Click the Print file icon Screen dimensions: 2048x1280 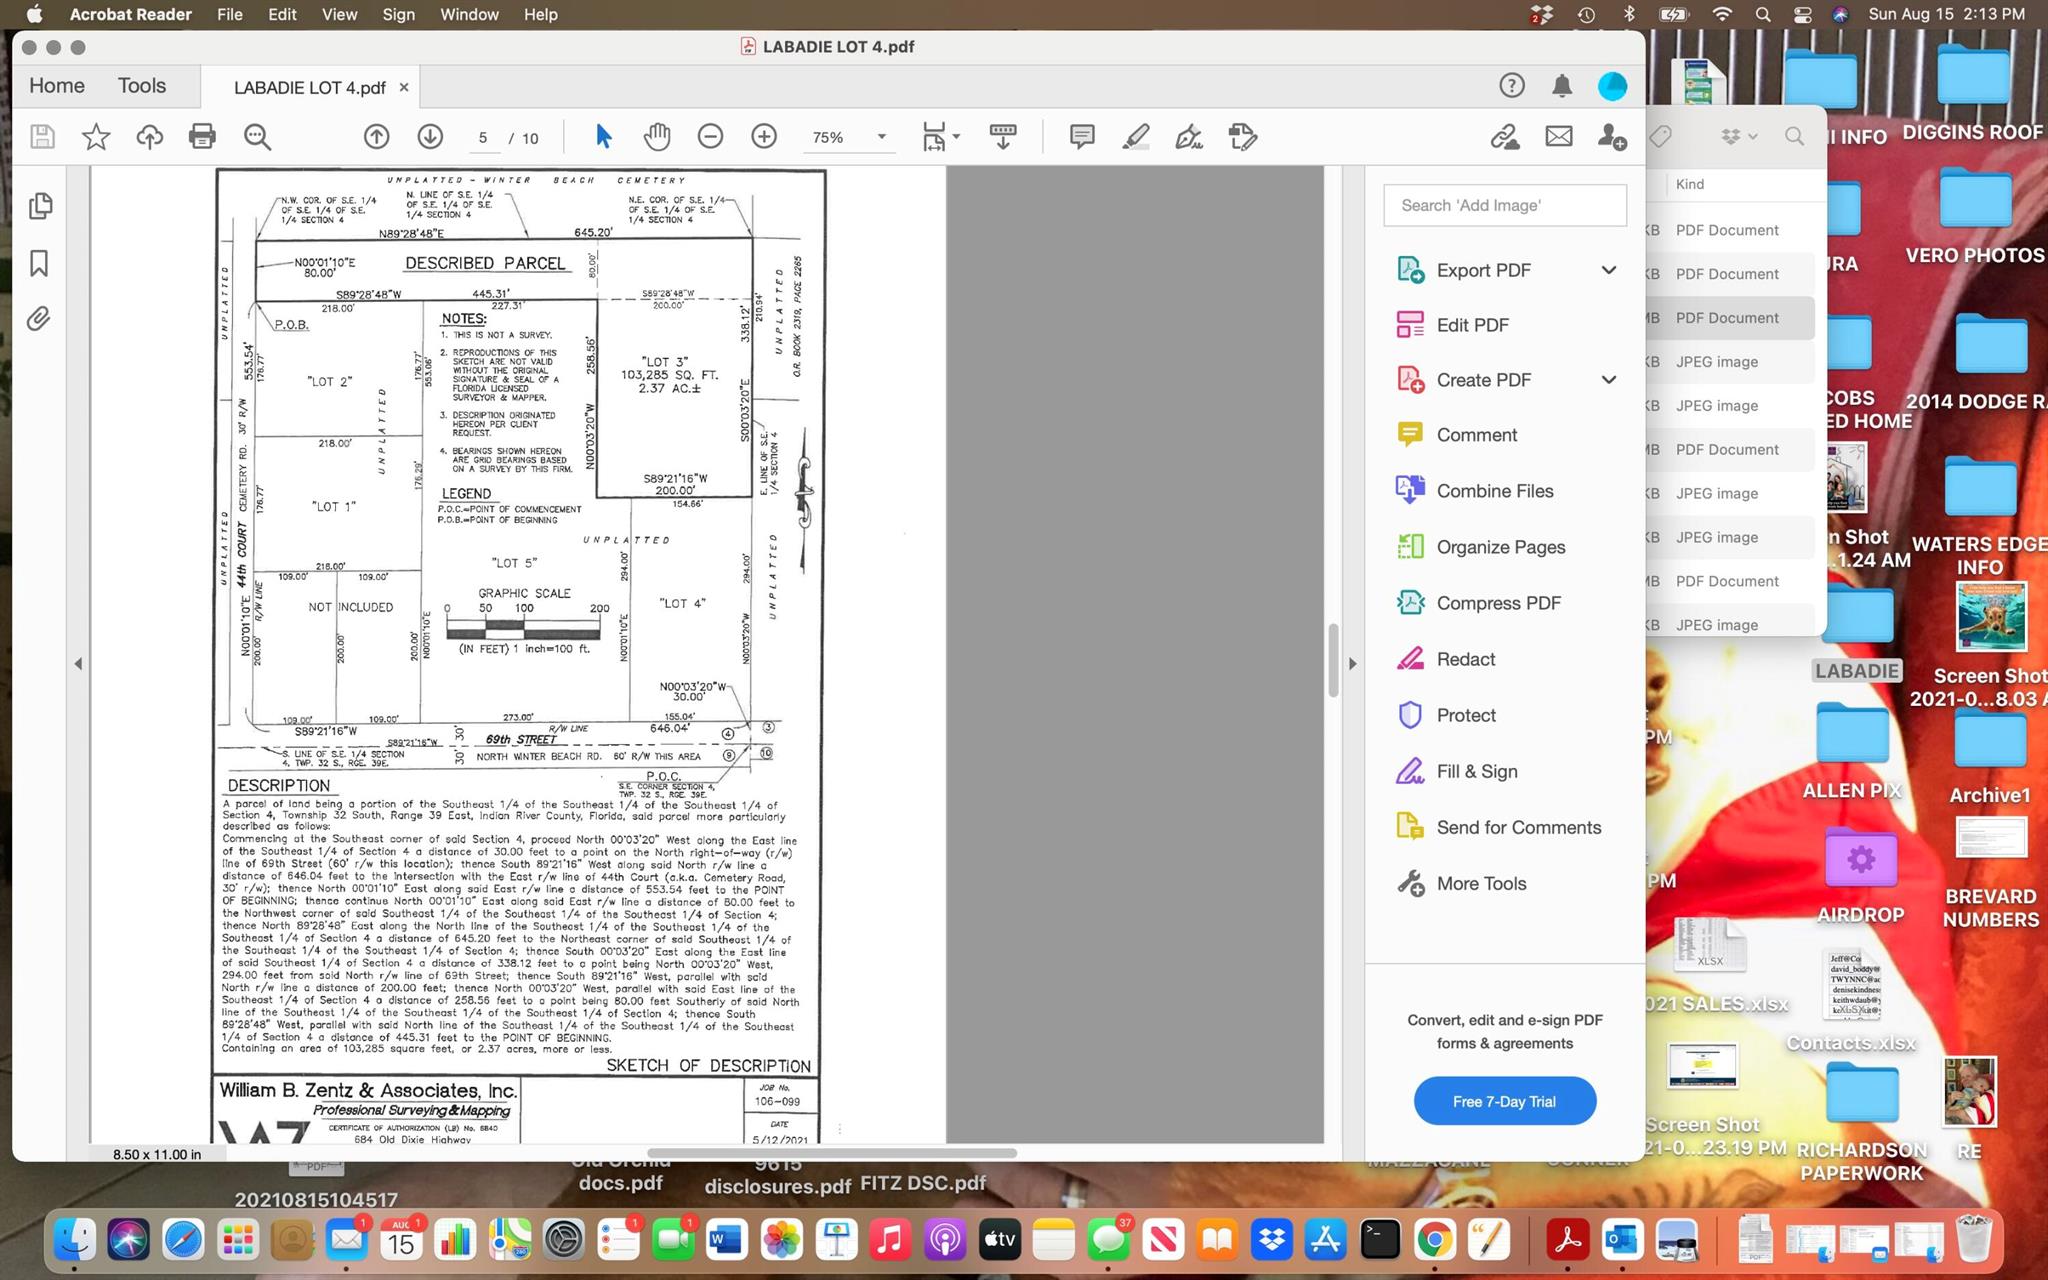(202, 137)
